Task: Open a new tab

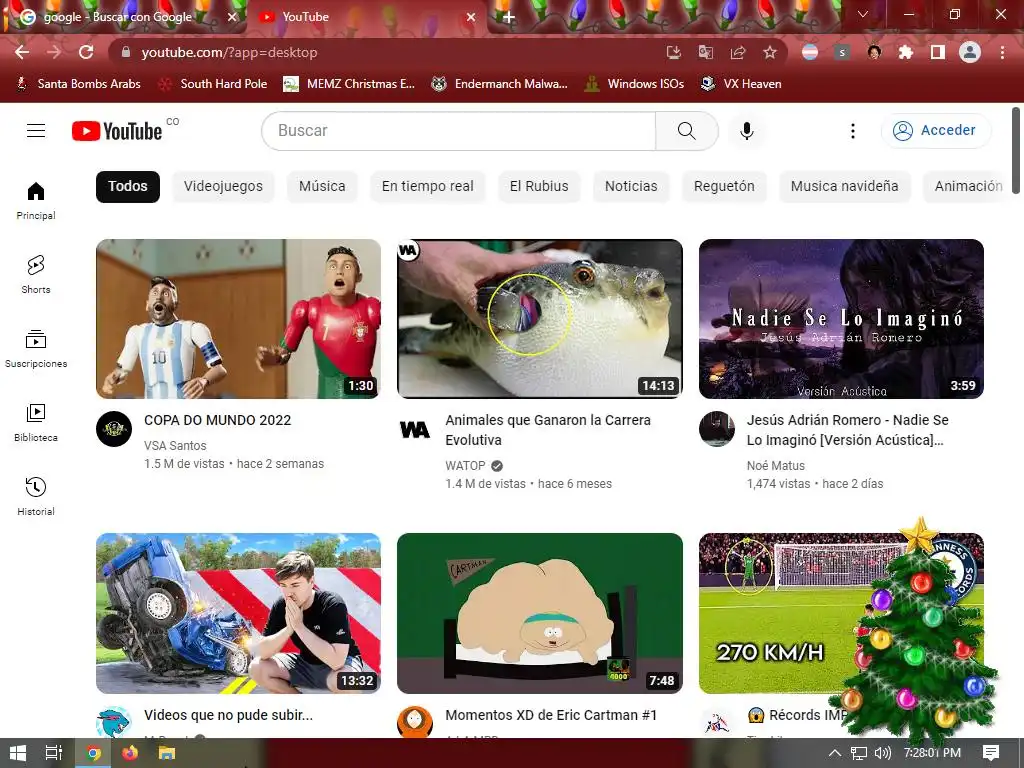Action: tap(509, 17)
